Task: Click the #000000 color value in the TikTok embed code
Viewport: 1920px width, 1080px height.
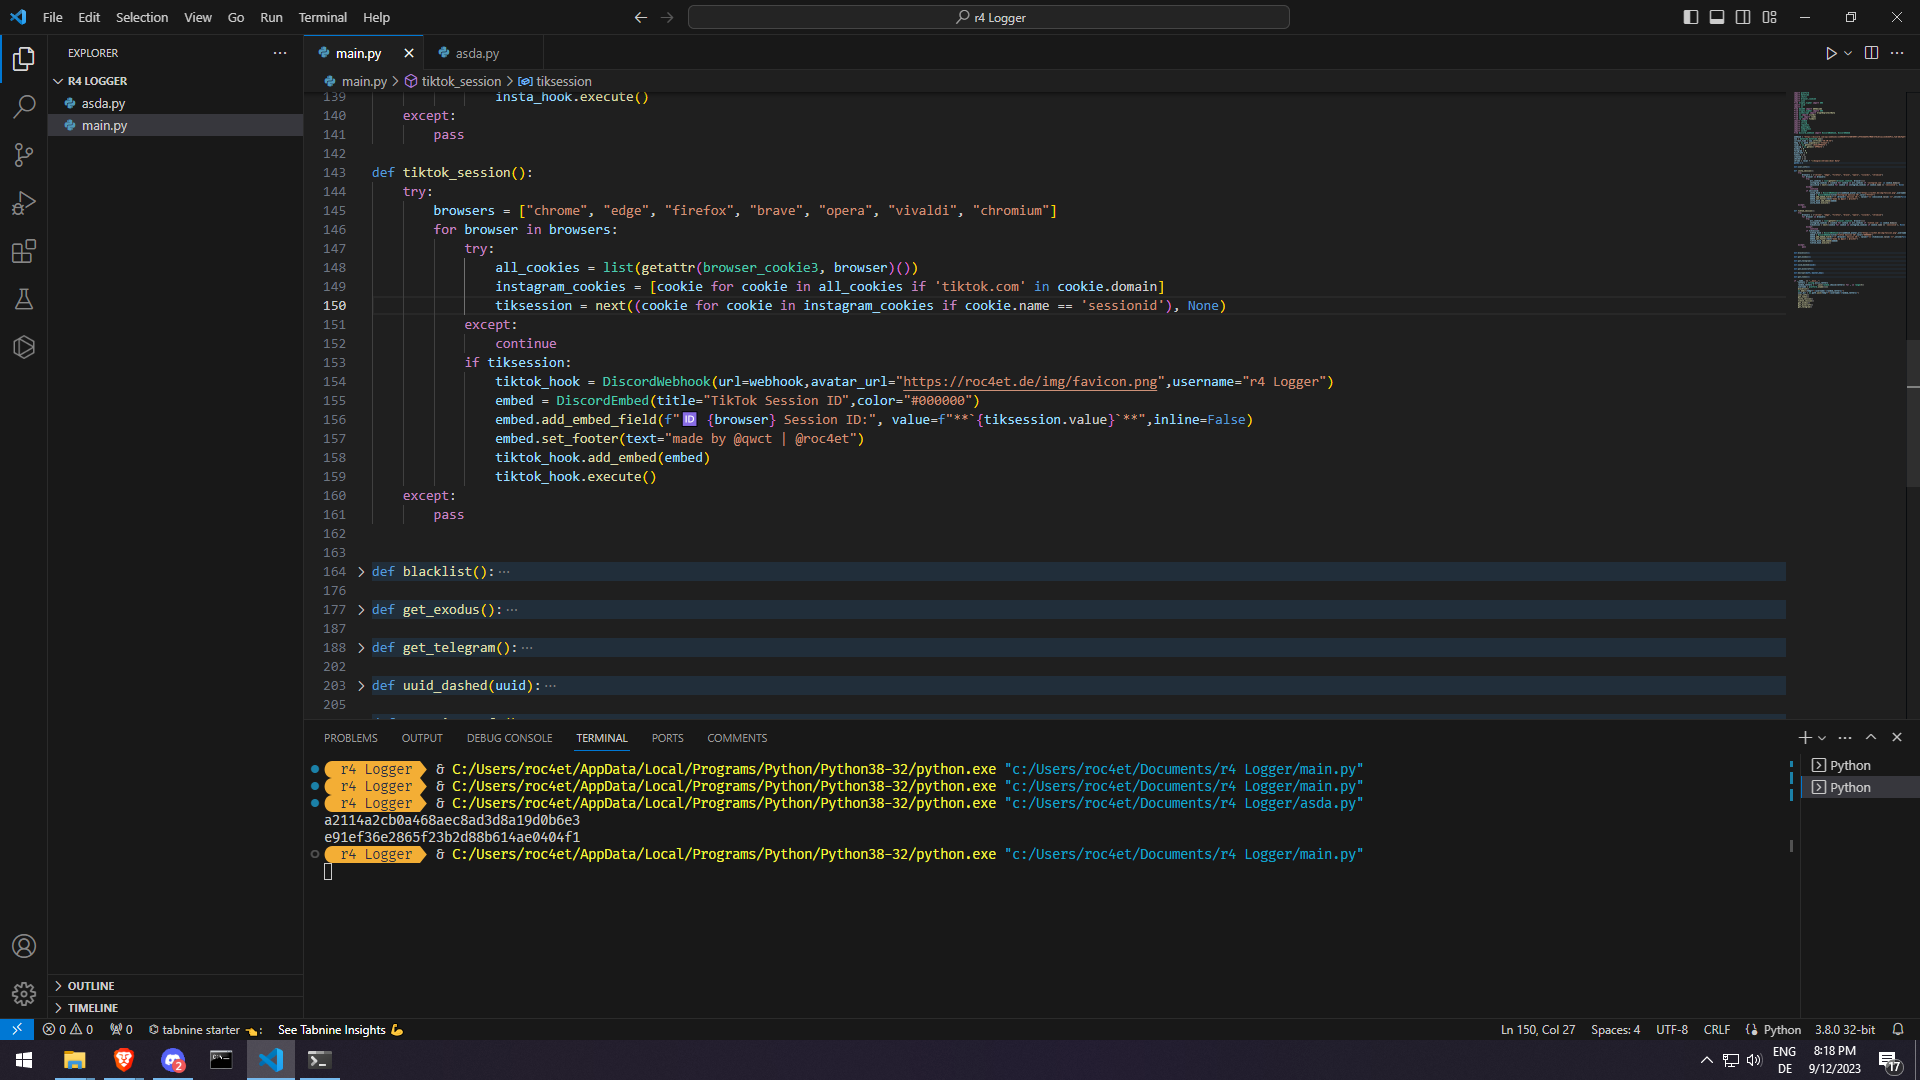Action: click(x=939, y=401)
